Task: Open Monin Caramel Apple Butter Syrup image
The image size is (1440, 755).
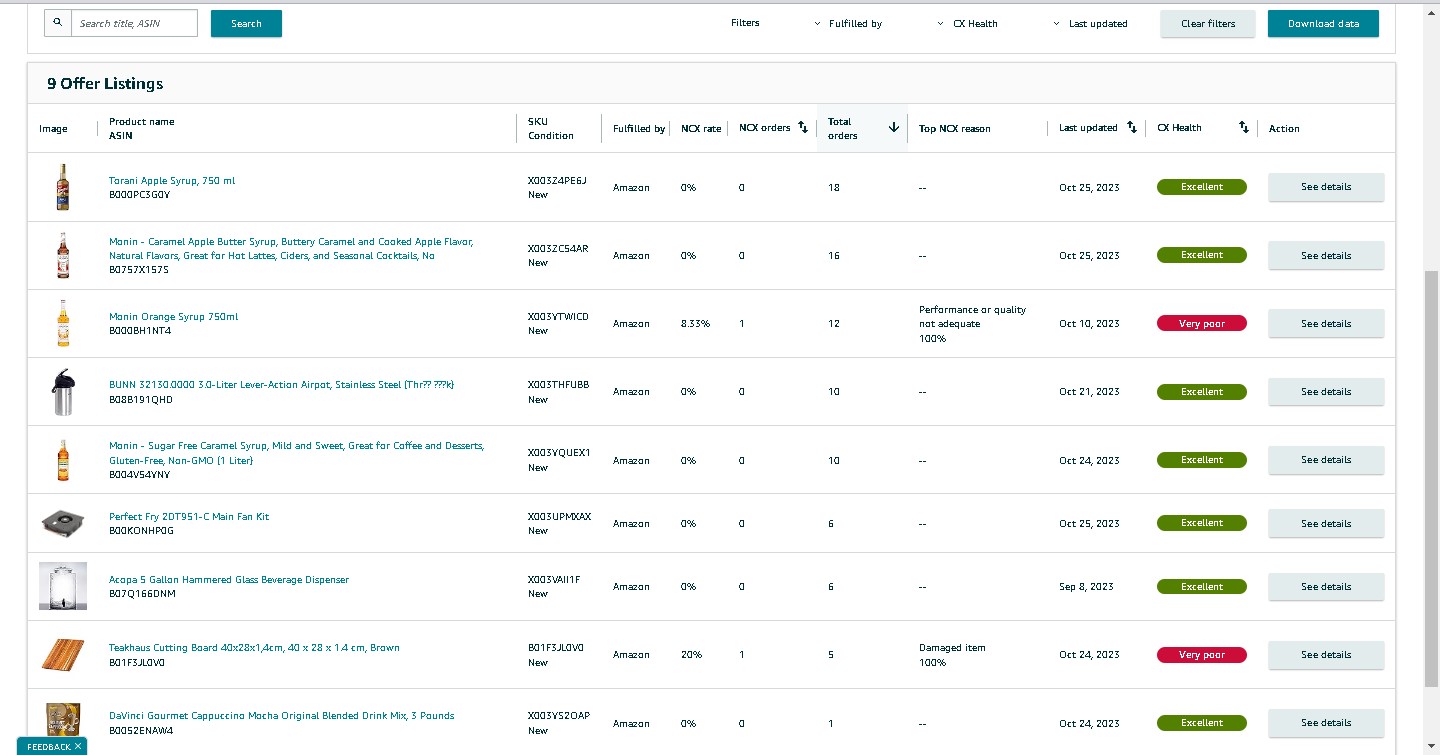Action: click(x=63, y=255)
